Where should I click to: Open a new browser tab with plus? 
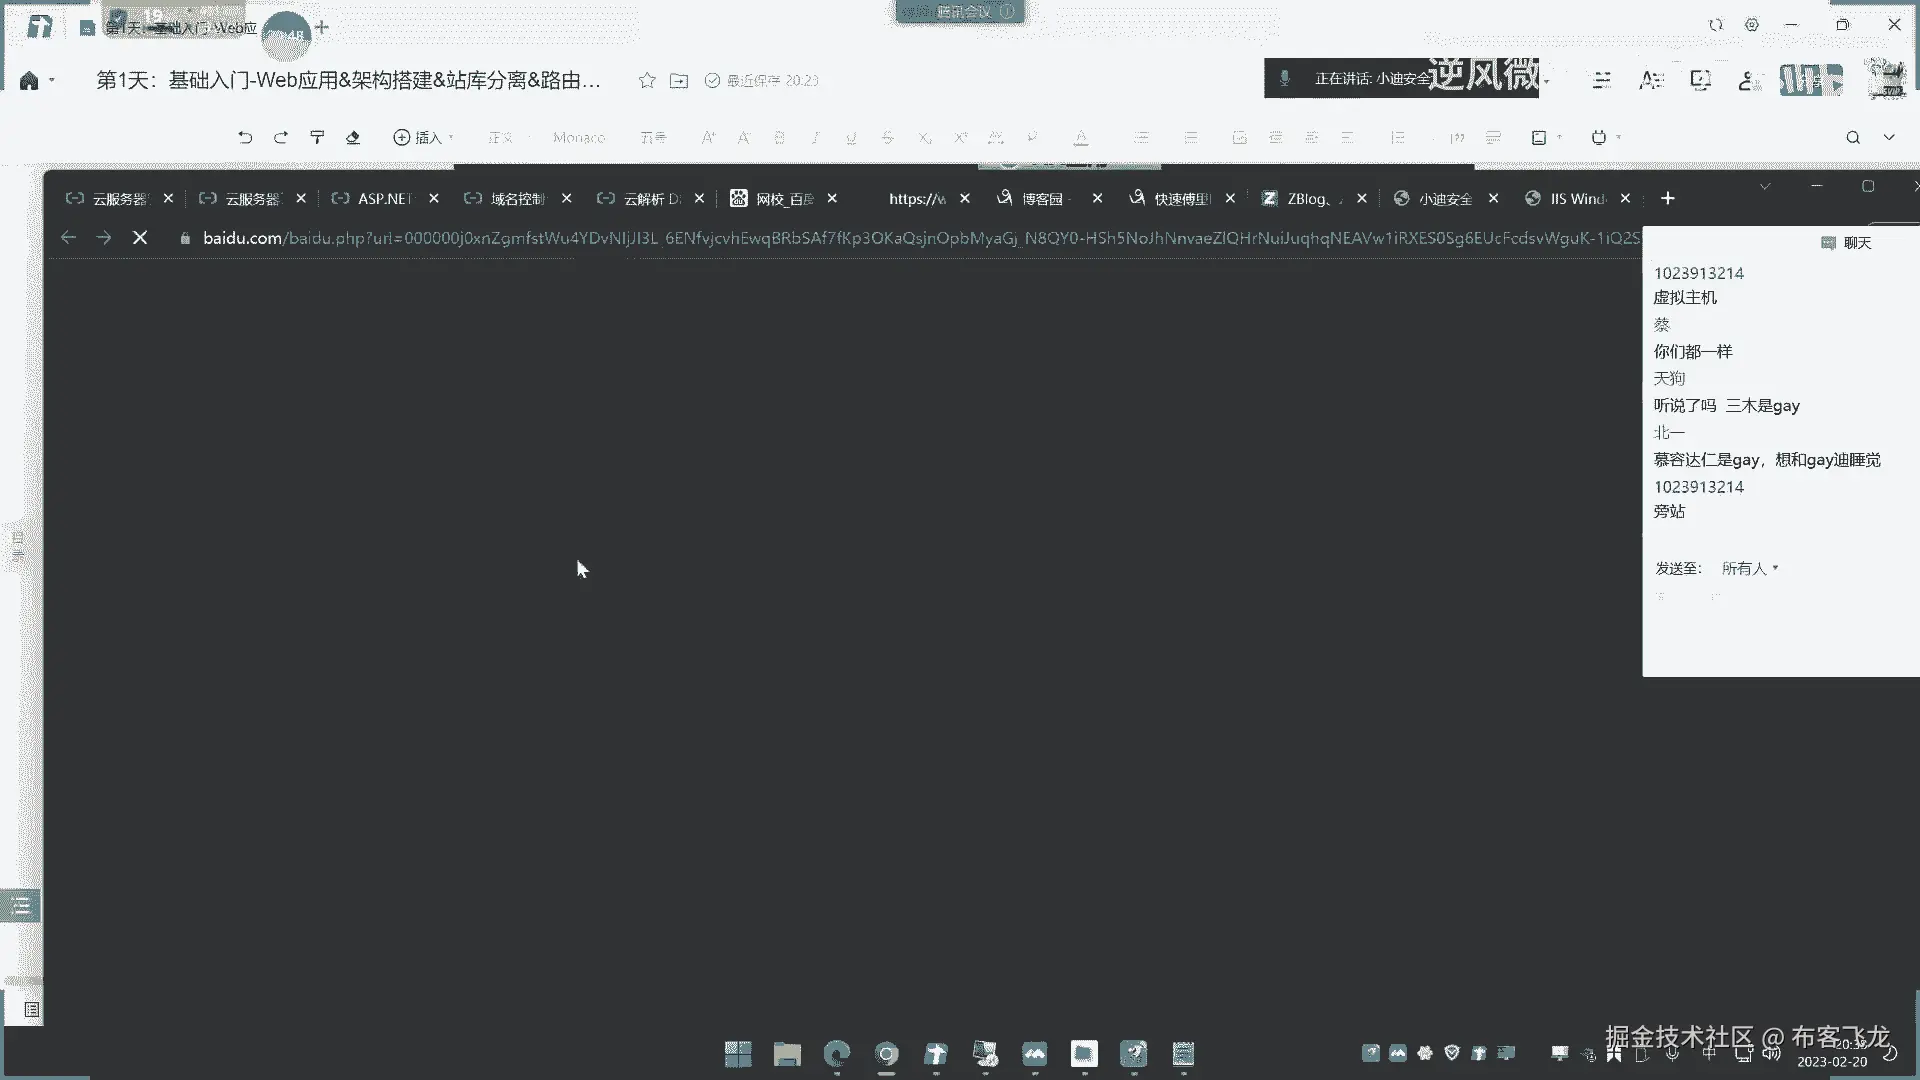coord(1667,199)
